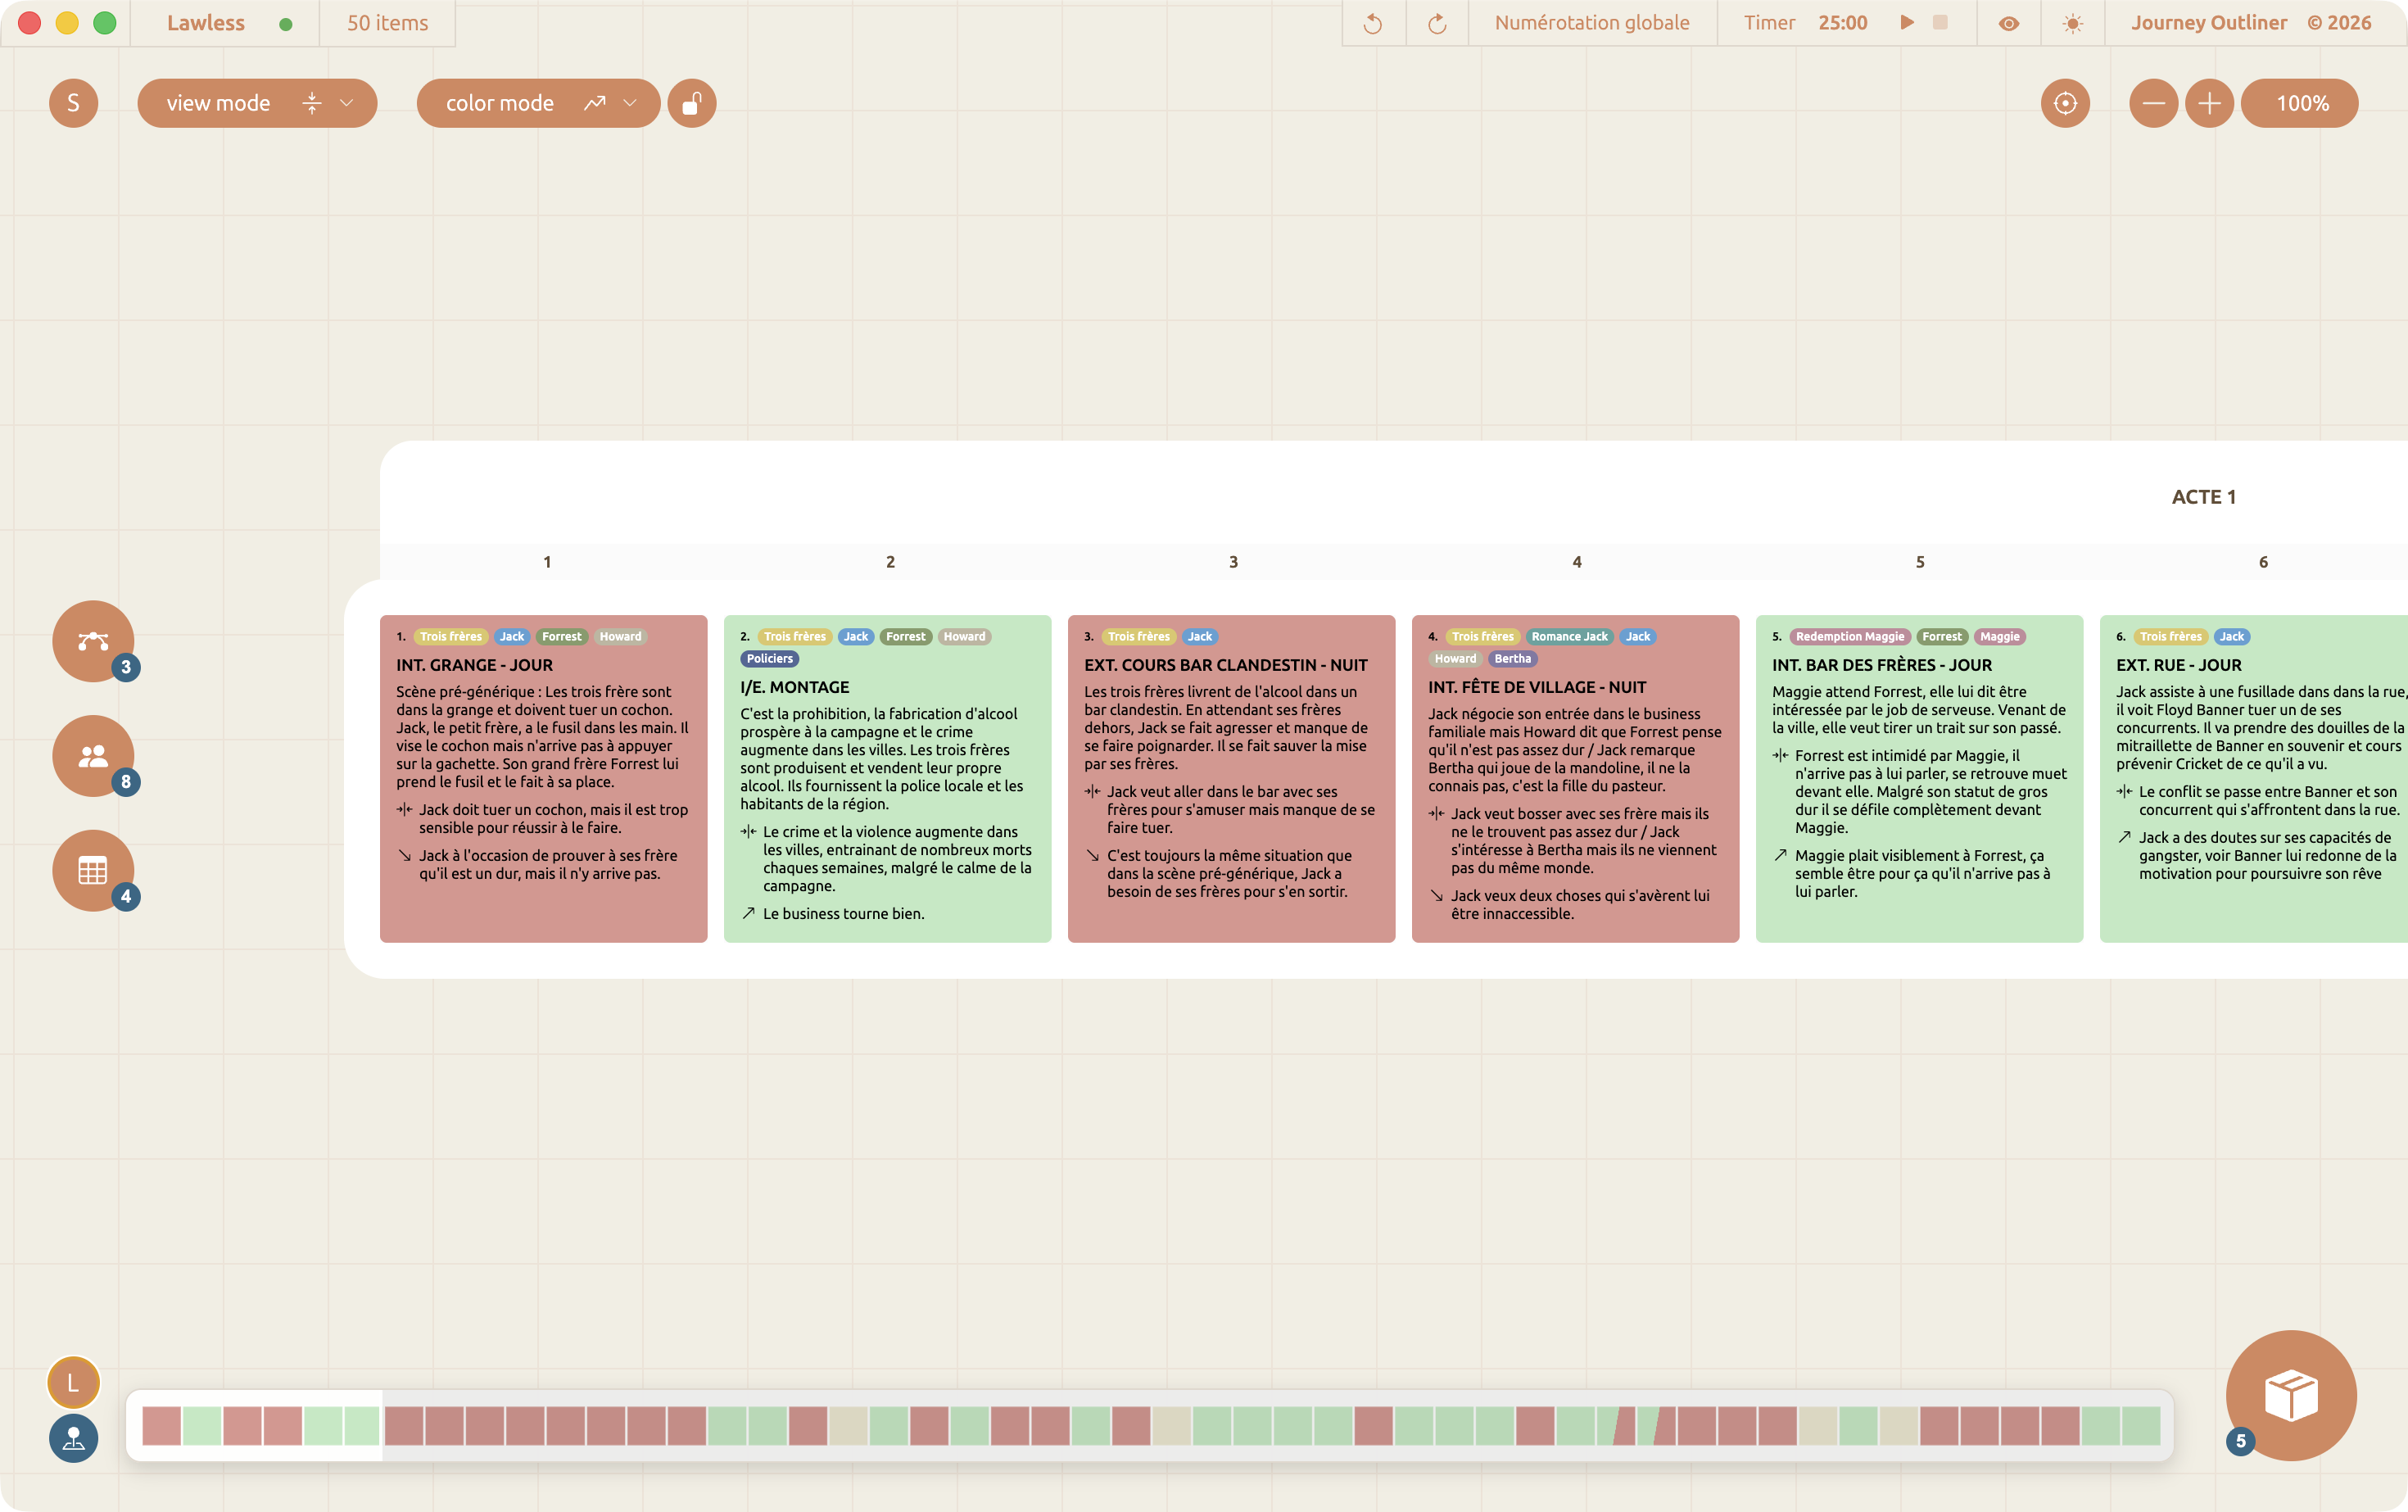Click Redemption Maggie tag on card 5
2408x1512 pixels.
(1849, 636)
